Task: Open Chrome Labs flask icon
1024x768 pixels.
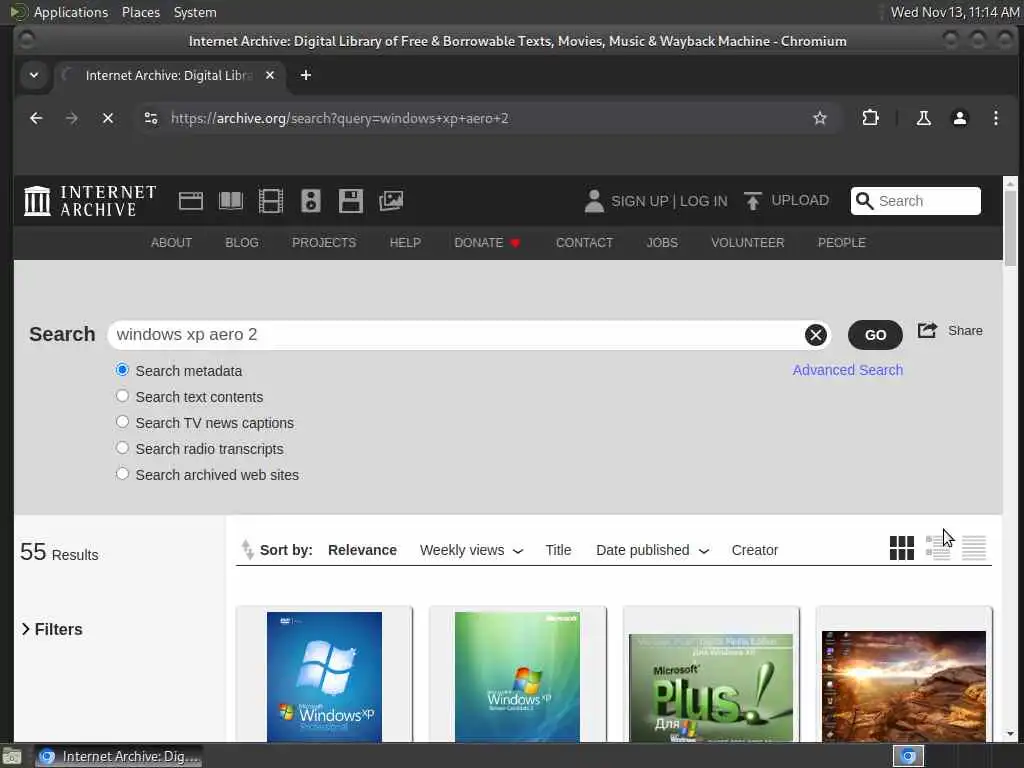Action: point(923,118)
